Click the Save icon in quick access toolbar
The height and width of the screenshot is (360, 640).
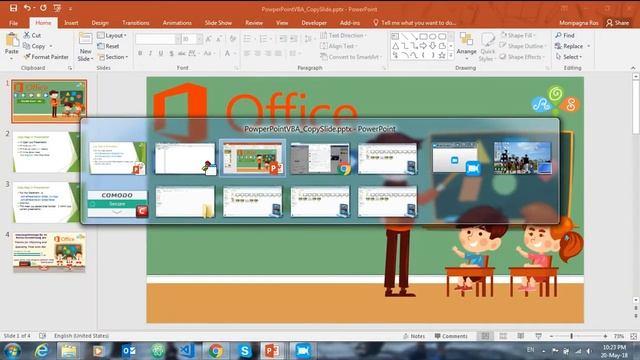pyautogui.click(x=13, y=8)
